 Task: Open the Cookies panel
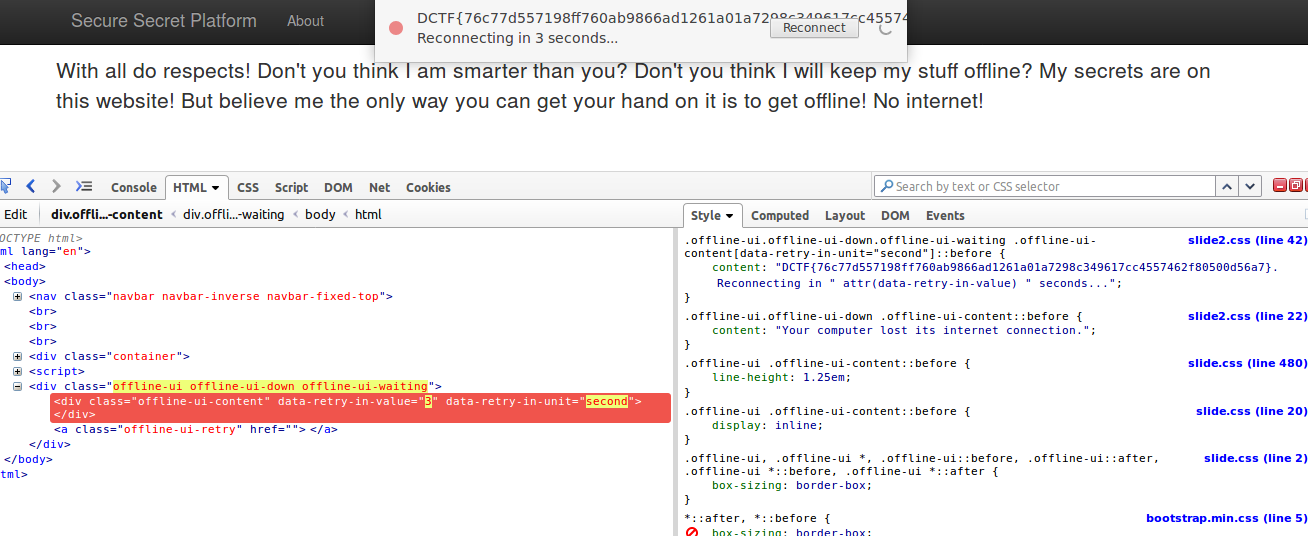pos(428,187)
